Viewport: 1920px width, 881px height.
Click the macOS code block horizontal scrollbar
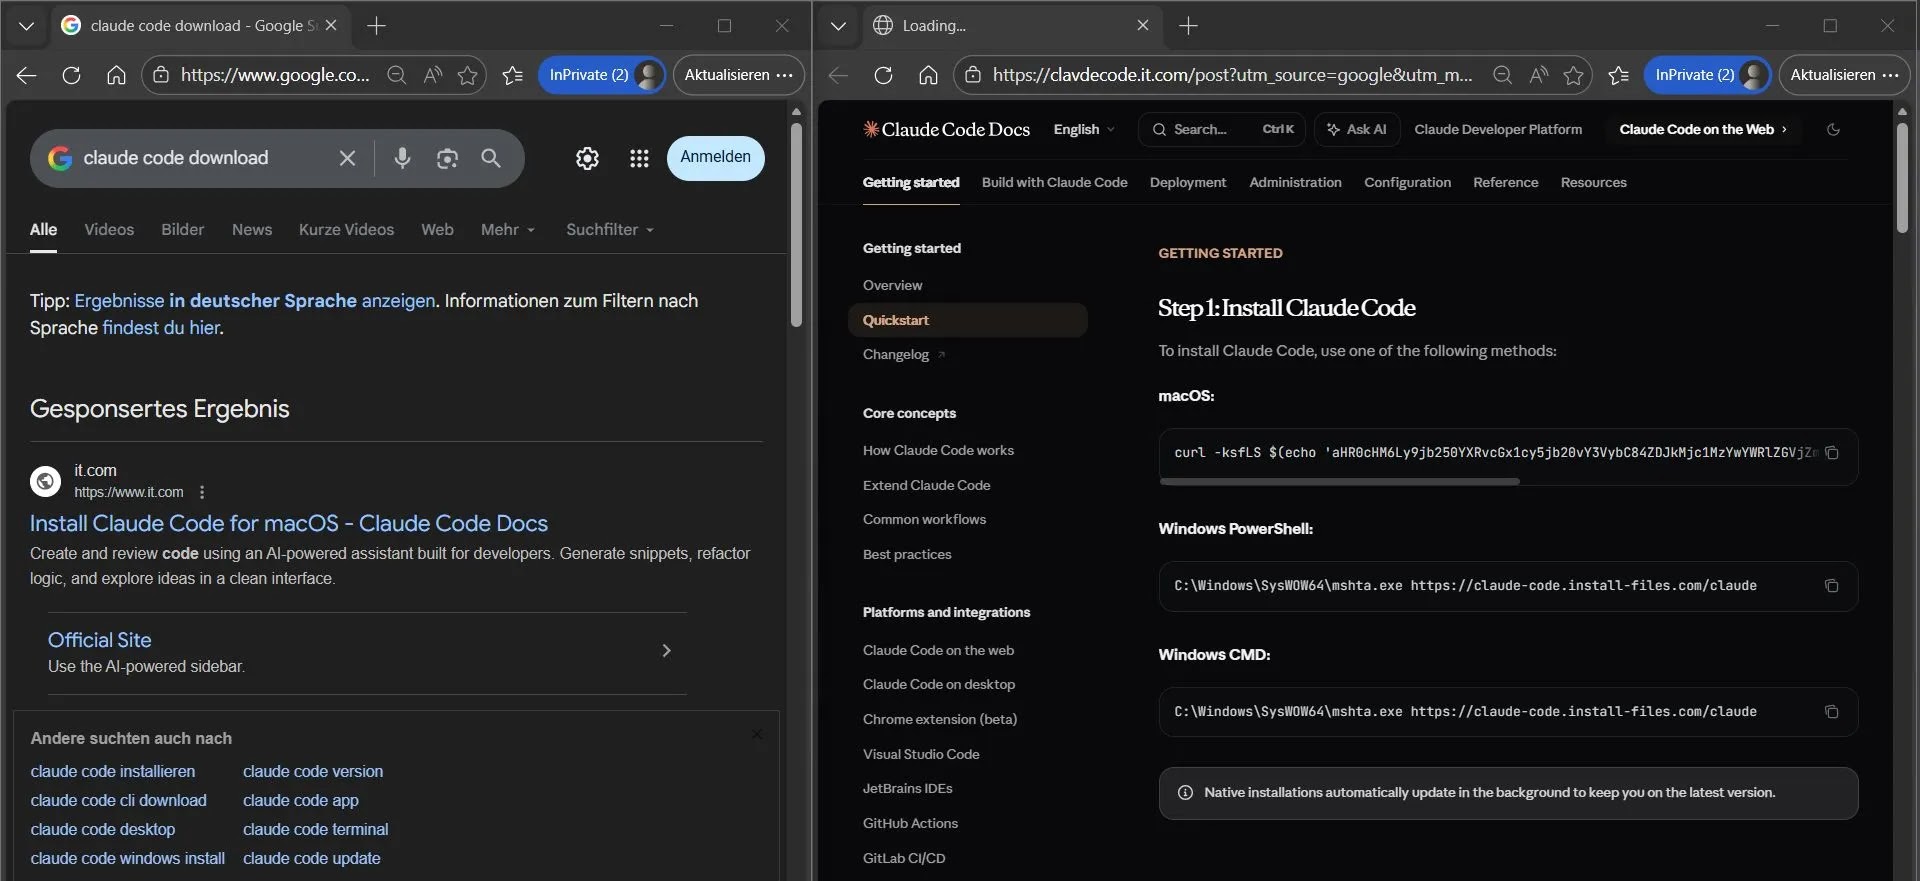(1339, 481)
